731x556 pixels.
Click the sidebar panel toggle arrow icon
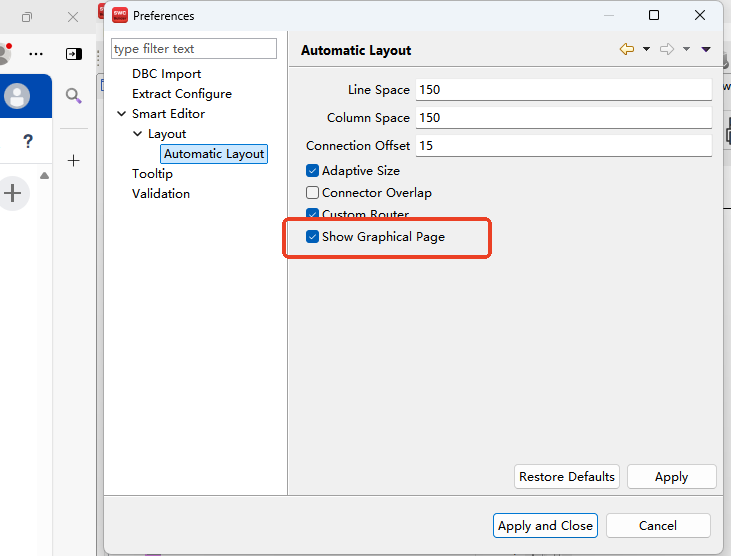coord(73,54)
